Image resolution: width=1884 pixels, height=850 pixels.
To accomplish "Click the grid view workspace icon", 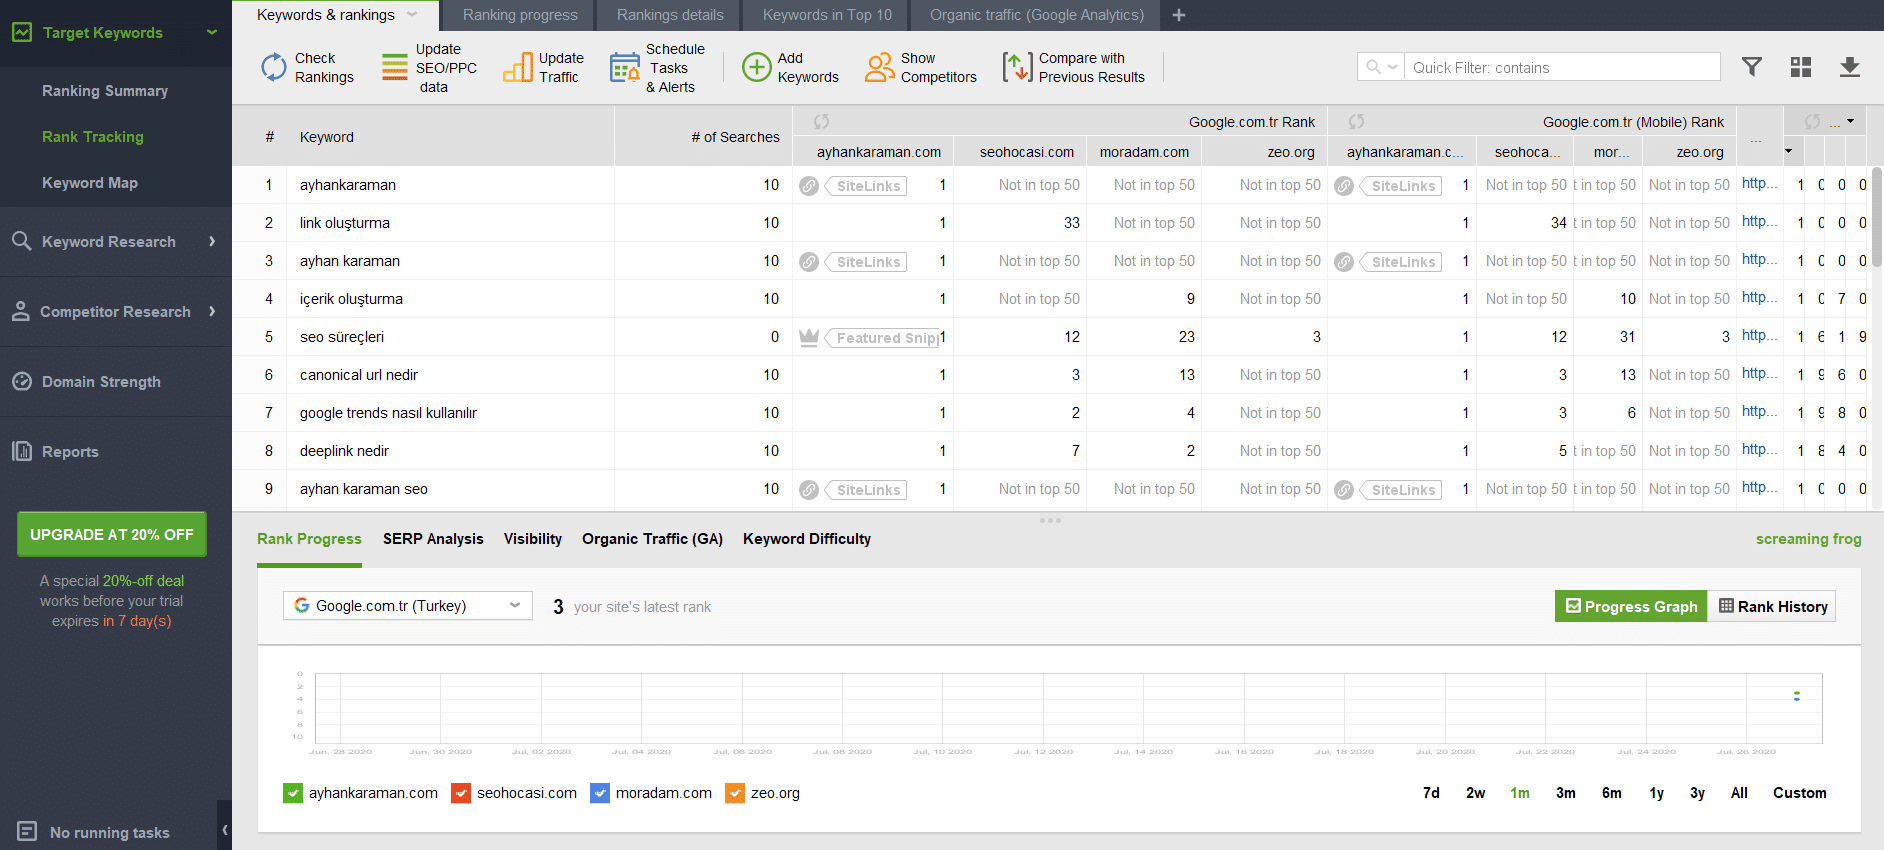I will pos(1801,67).
